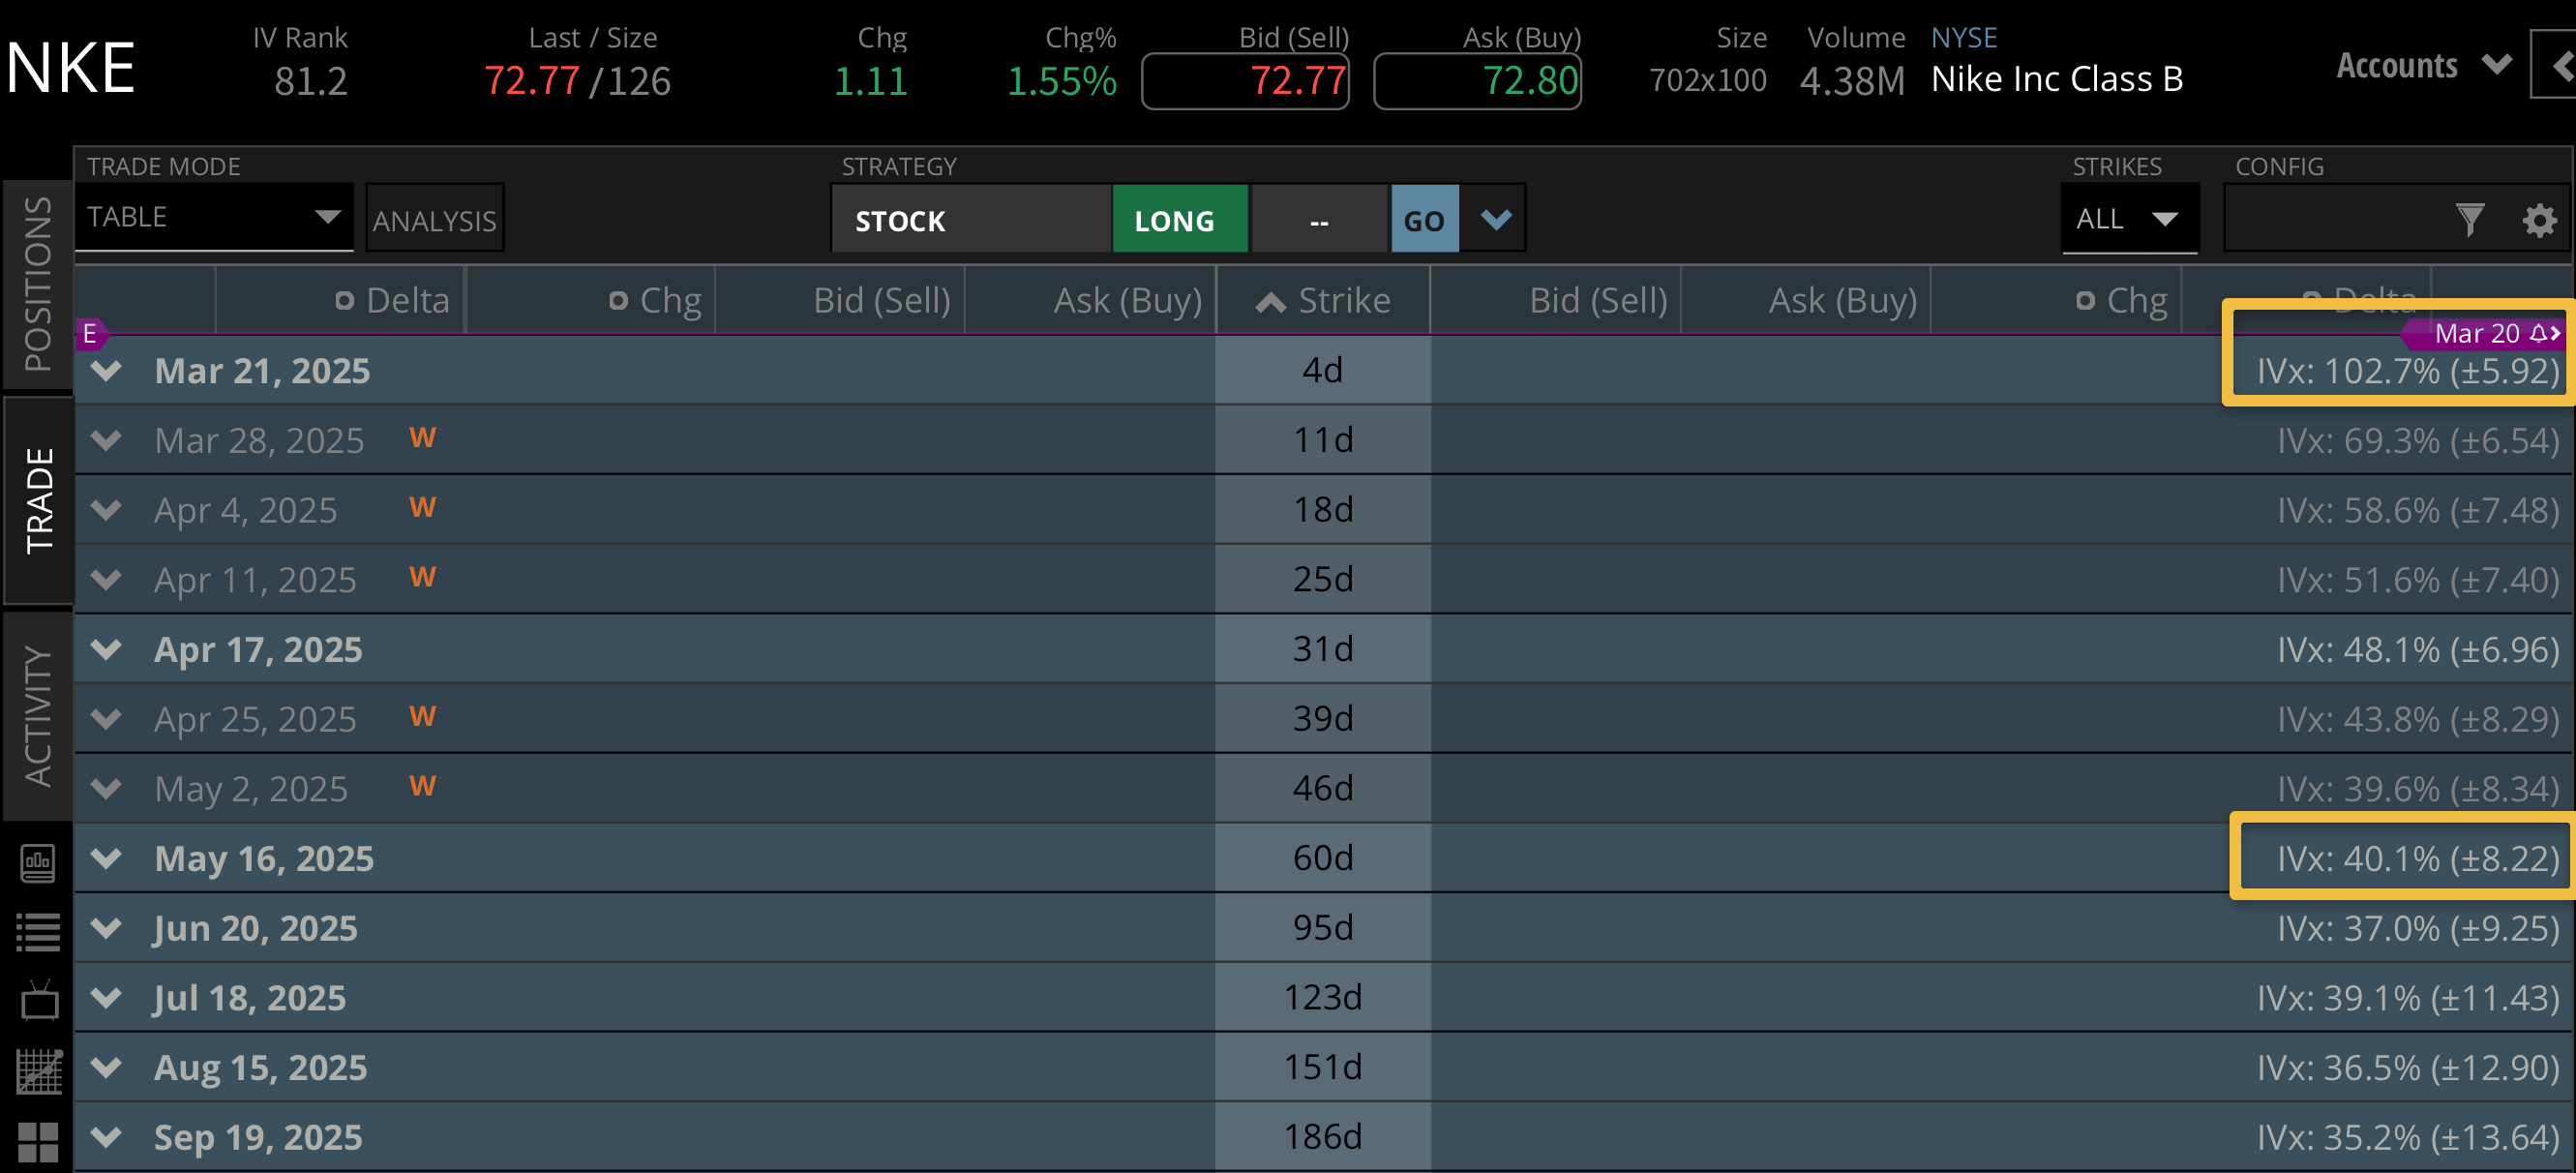Switch to the POSITIONS tab
The image size is (2576, 1173).
[x=38, y=284]
